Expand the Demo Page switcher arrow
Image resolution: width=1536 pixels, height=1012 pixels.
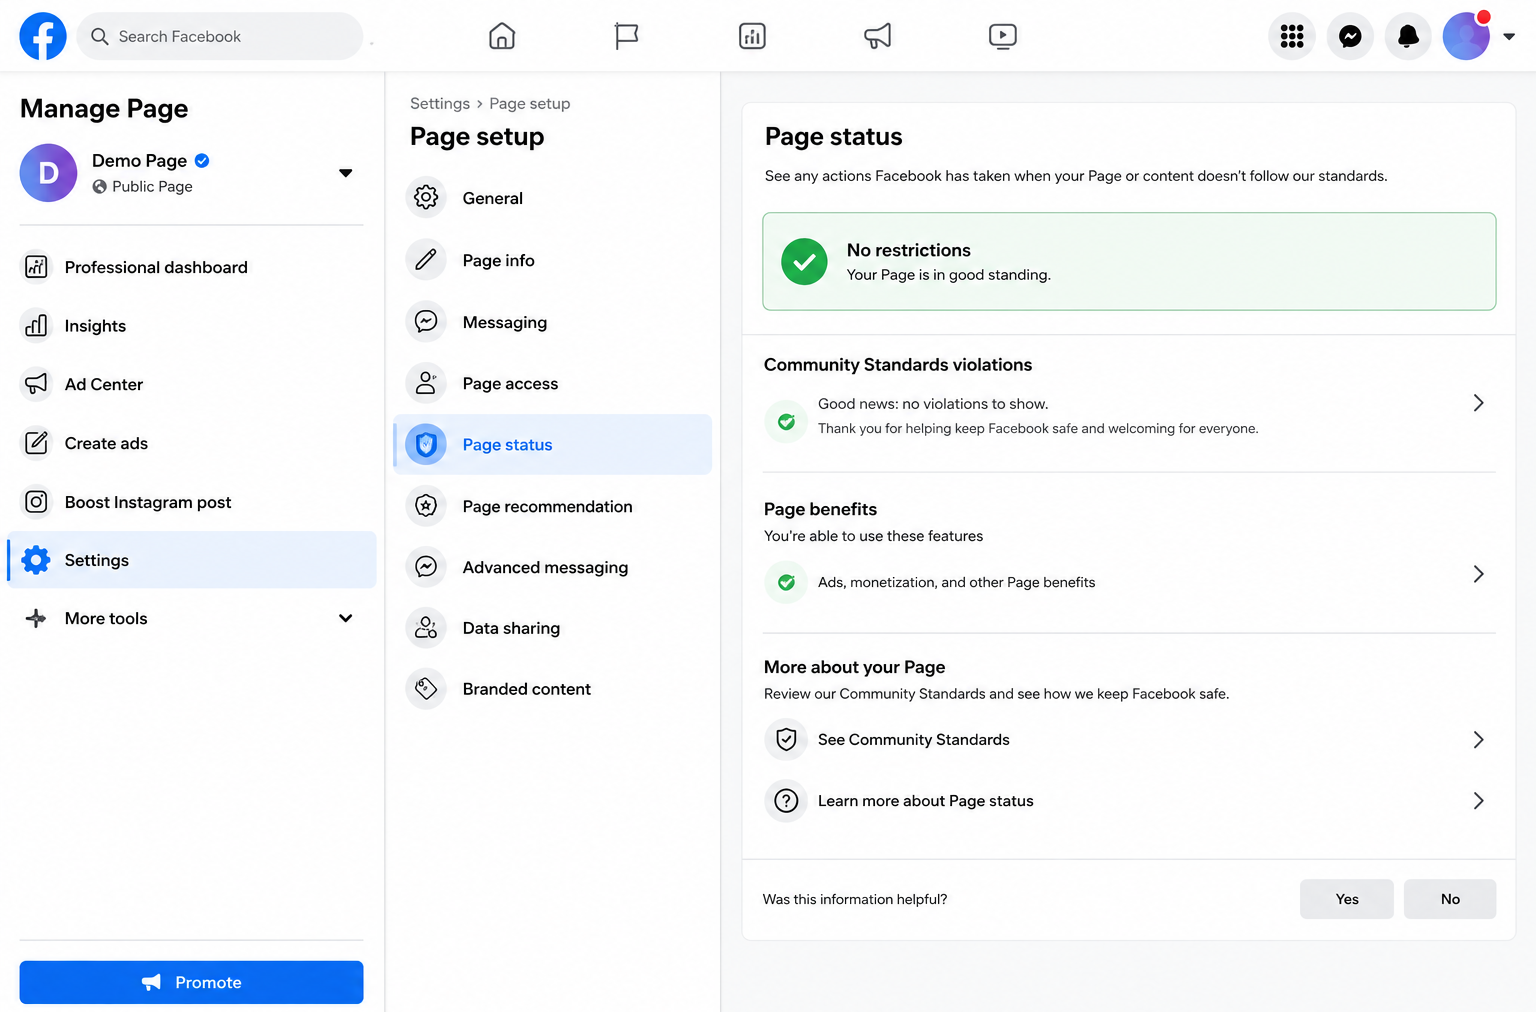click(x=346, y=173)
